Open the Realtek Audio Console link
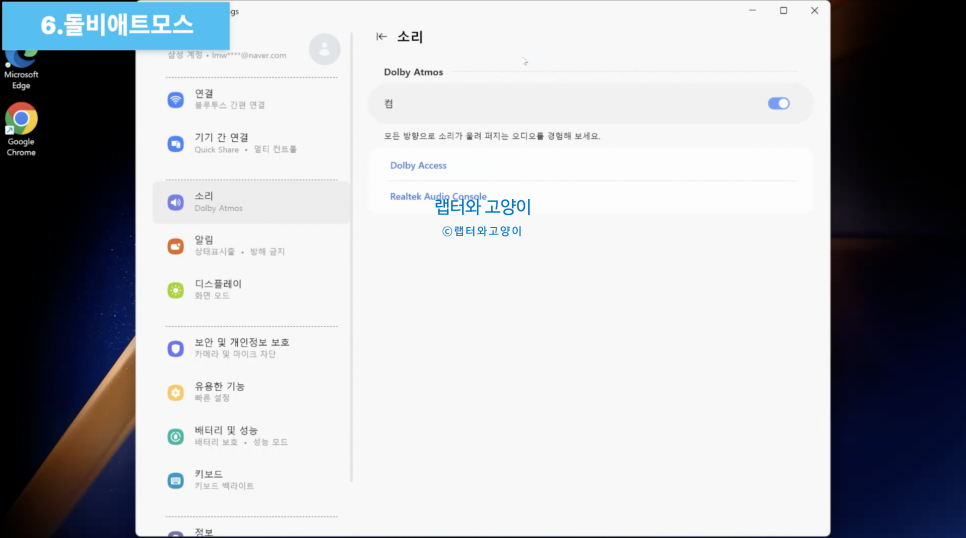Viewport: 966px width, 538px height. click(x=438, y=197)
